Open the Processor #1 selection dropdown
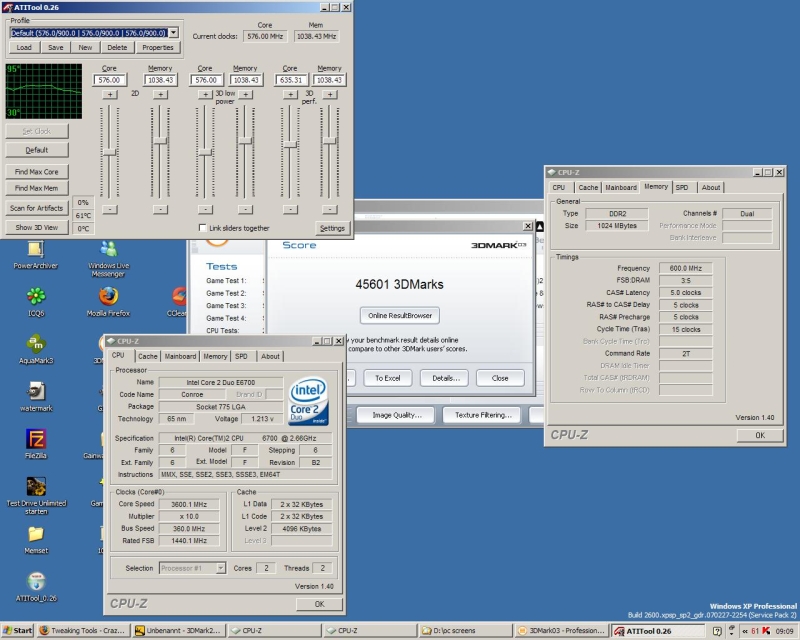The image size is (800, 640). (220, 568)
